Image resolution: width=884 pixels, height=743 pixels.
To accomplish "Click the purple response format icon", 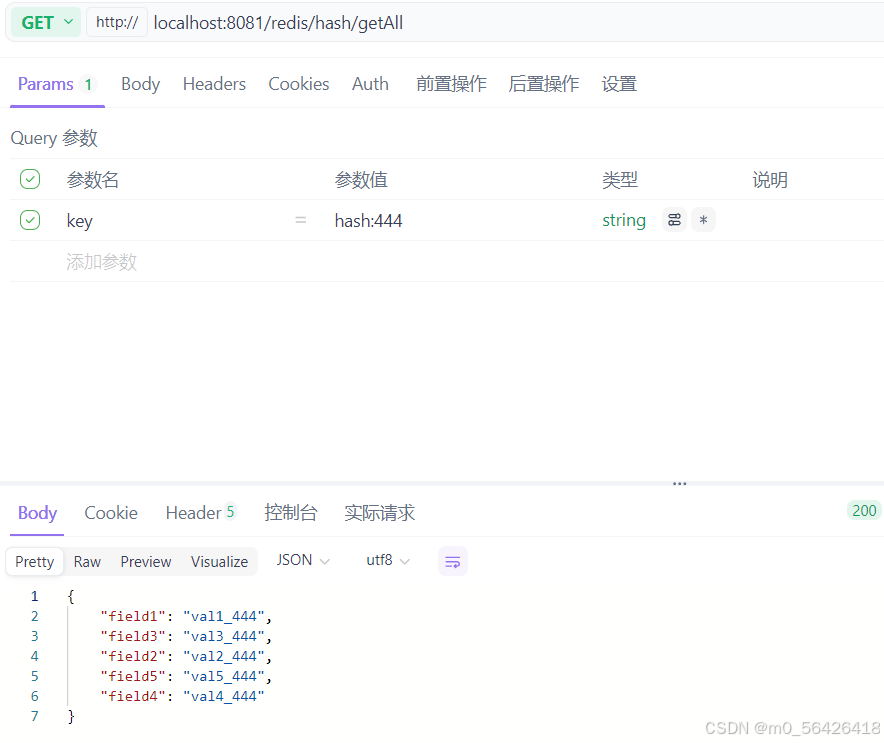I will coord(452,561).
